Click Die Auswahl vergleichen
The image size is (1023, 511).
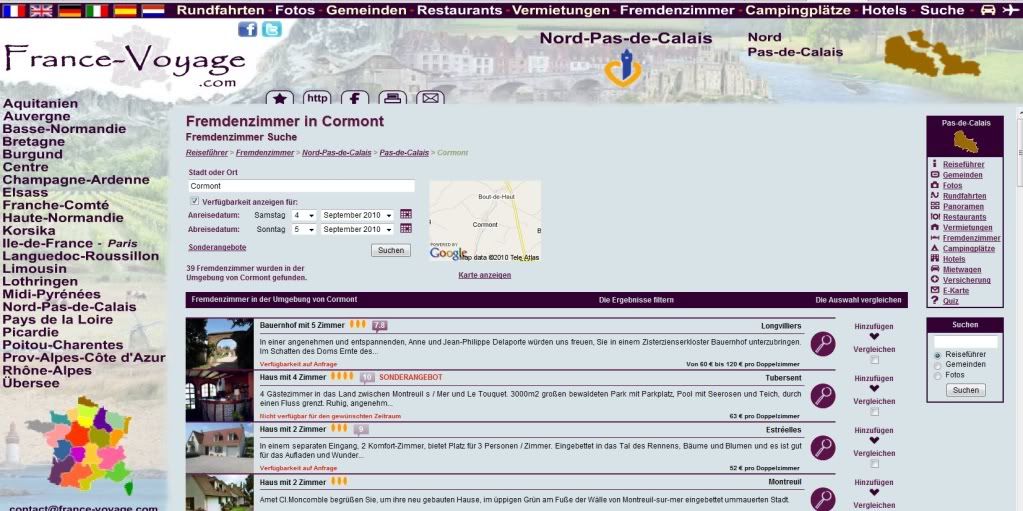(859, 300)
